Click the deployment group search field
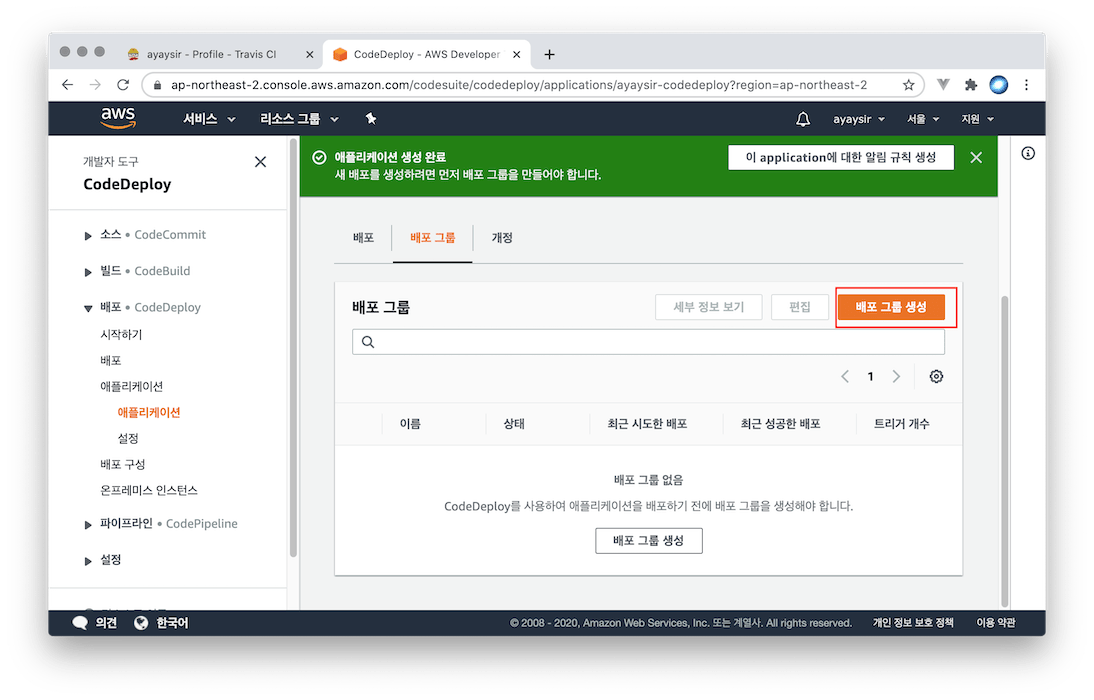 coord(648,342)
